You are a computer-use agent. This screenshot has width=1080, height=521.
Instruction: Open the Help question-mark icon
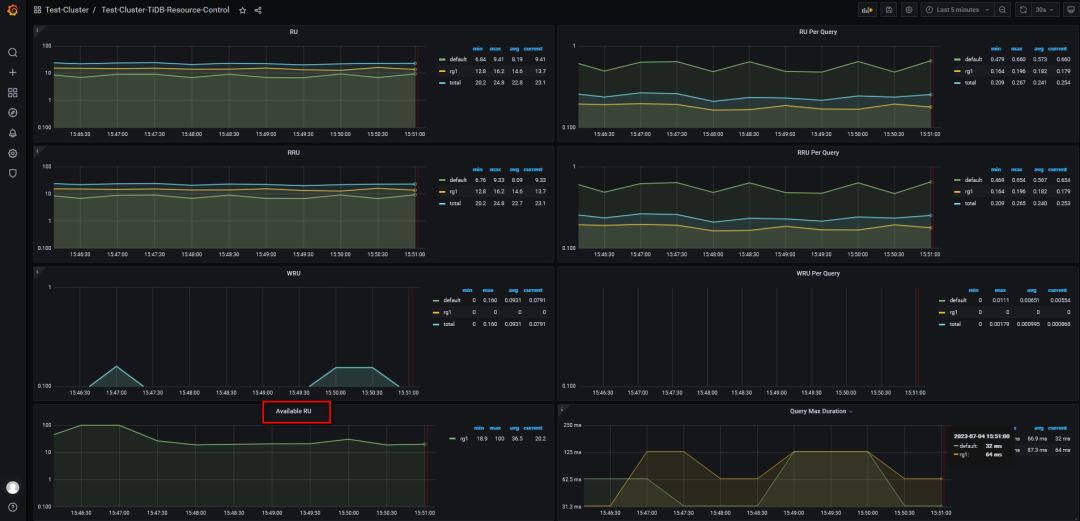tap(12, 507)
